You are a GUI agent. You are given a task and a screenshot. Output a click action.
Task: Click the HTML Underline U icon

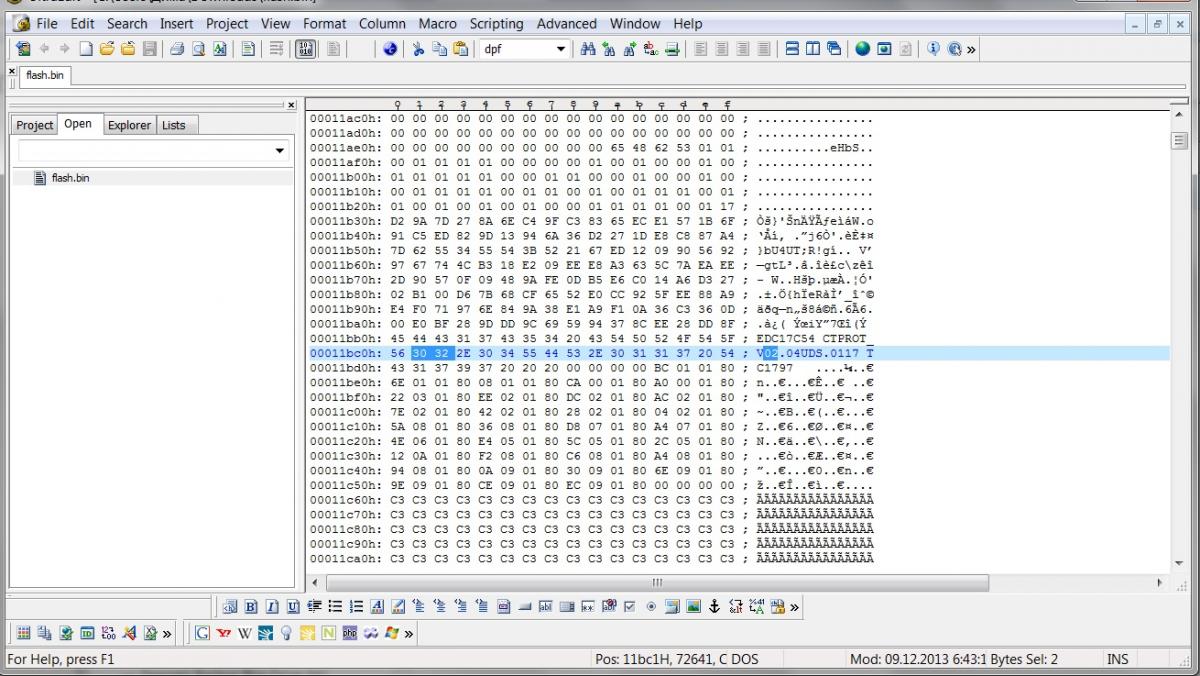click(293, 606)
